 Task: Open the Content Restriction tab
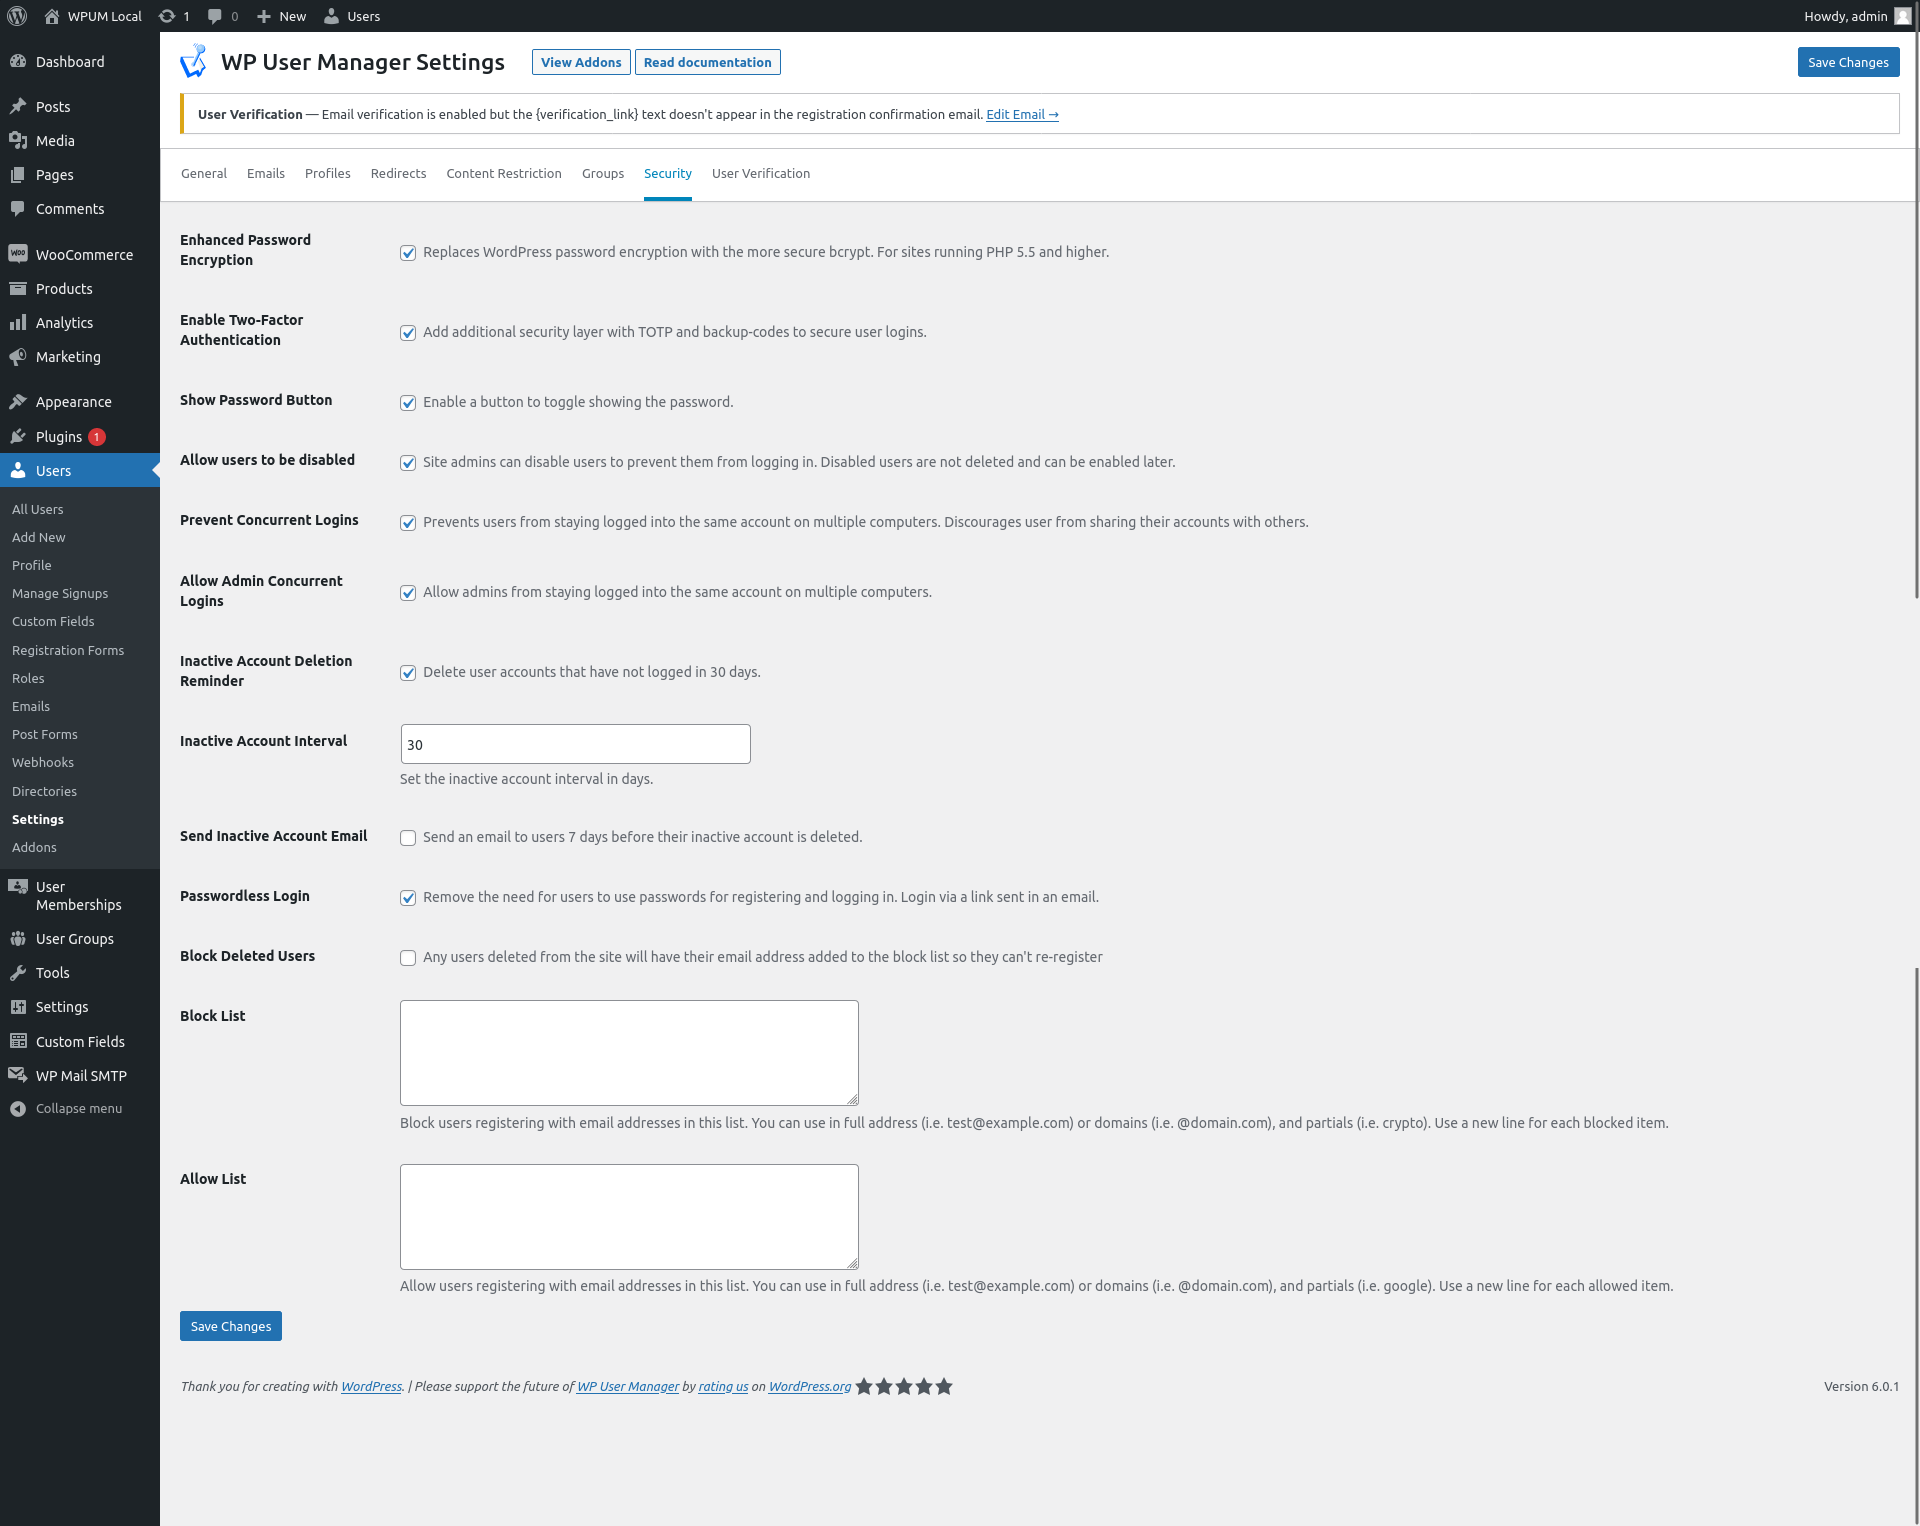503,173
